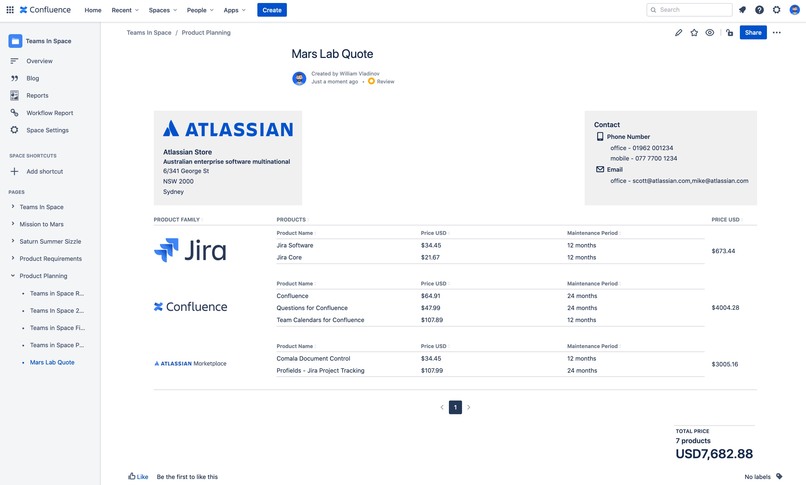Image resolution: width=806 pixels, height=485 pixels.
Task: Click the search magnifier icon
Action: 653,10
